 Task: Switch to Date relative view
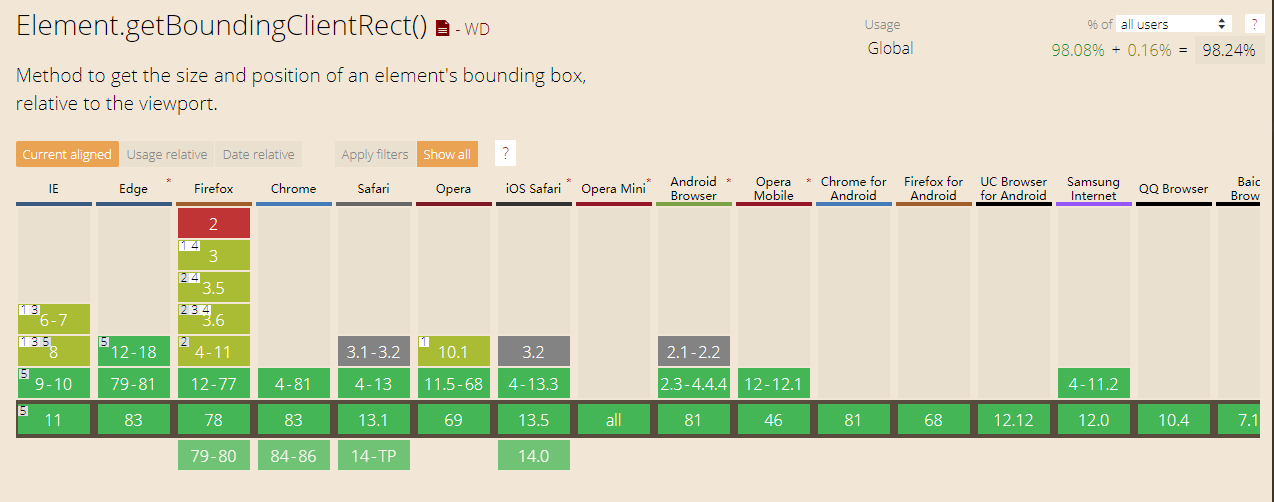258,154
